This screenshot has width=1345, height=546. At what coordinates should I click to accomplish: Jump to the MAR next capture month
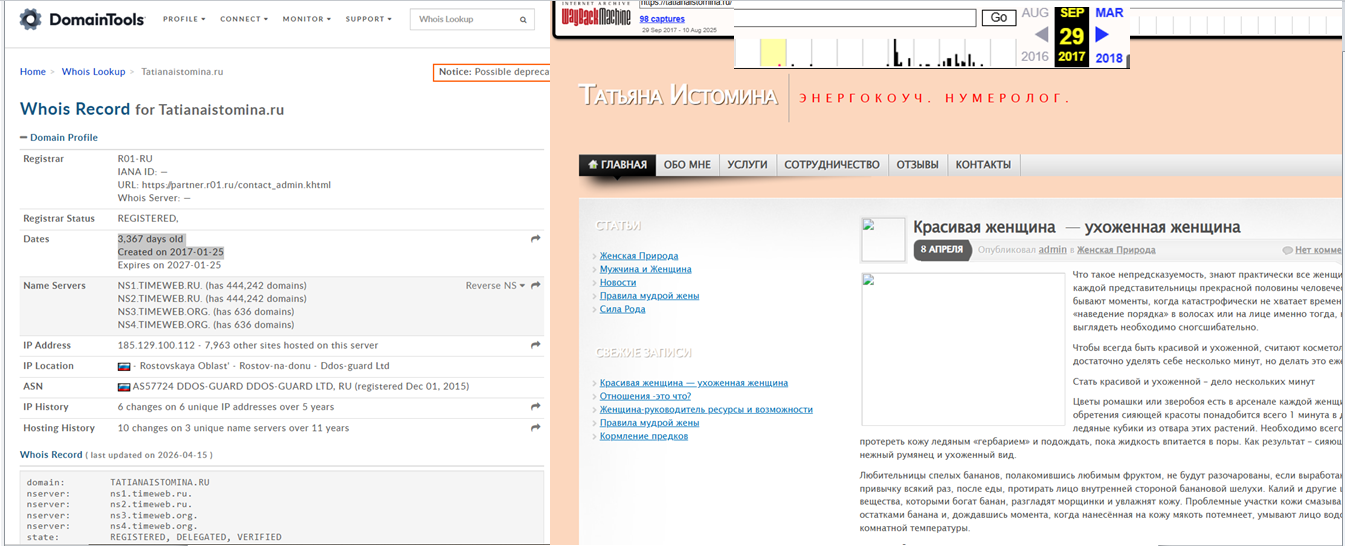click(1109, 13)
